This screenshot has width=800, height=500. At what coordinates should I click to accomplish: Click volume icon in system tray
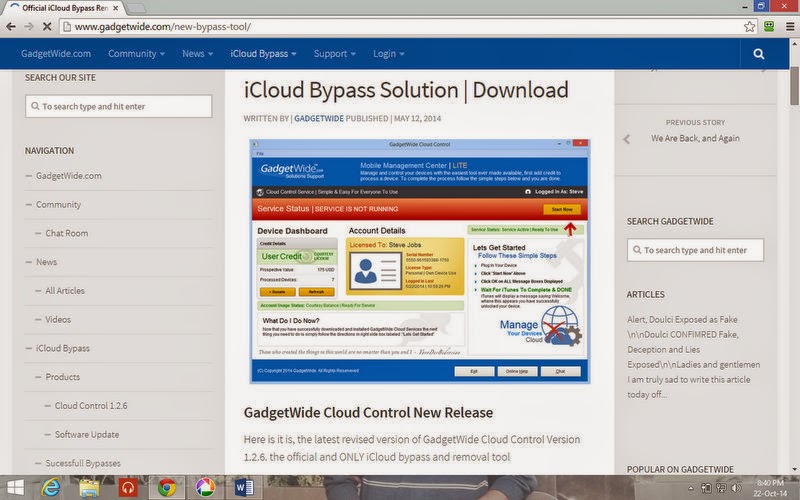pyautogui.click(x=736, y=488)
